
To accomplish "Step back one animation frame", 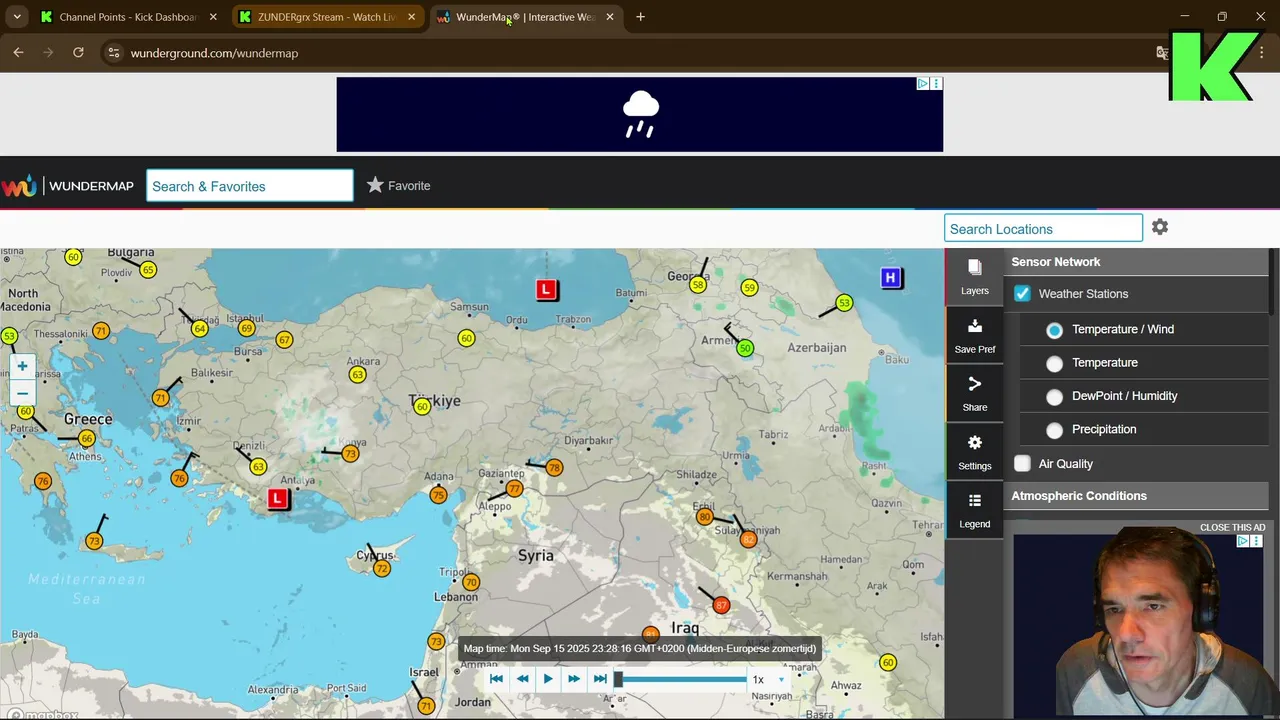I will [x=522, y=679].
